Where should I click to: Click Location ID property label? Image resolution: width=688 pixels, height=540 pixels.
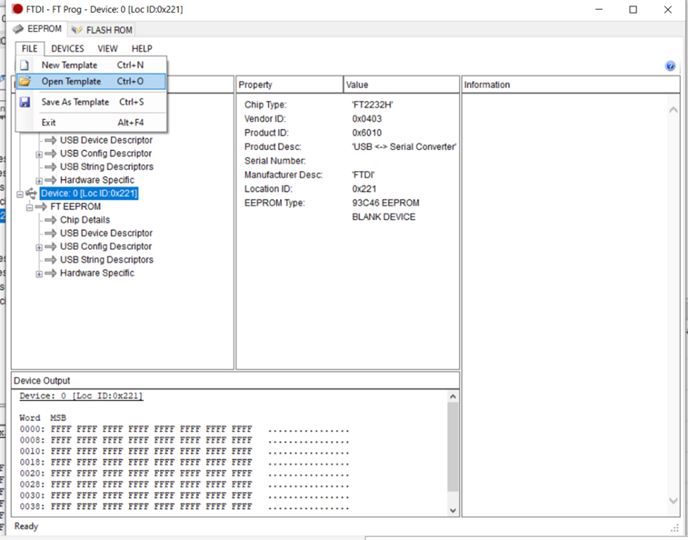268,189
